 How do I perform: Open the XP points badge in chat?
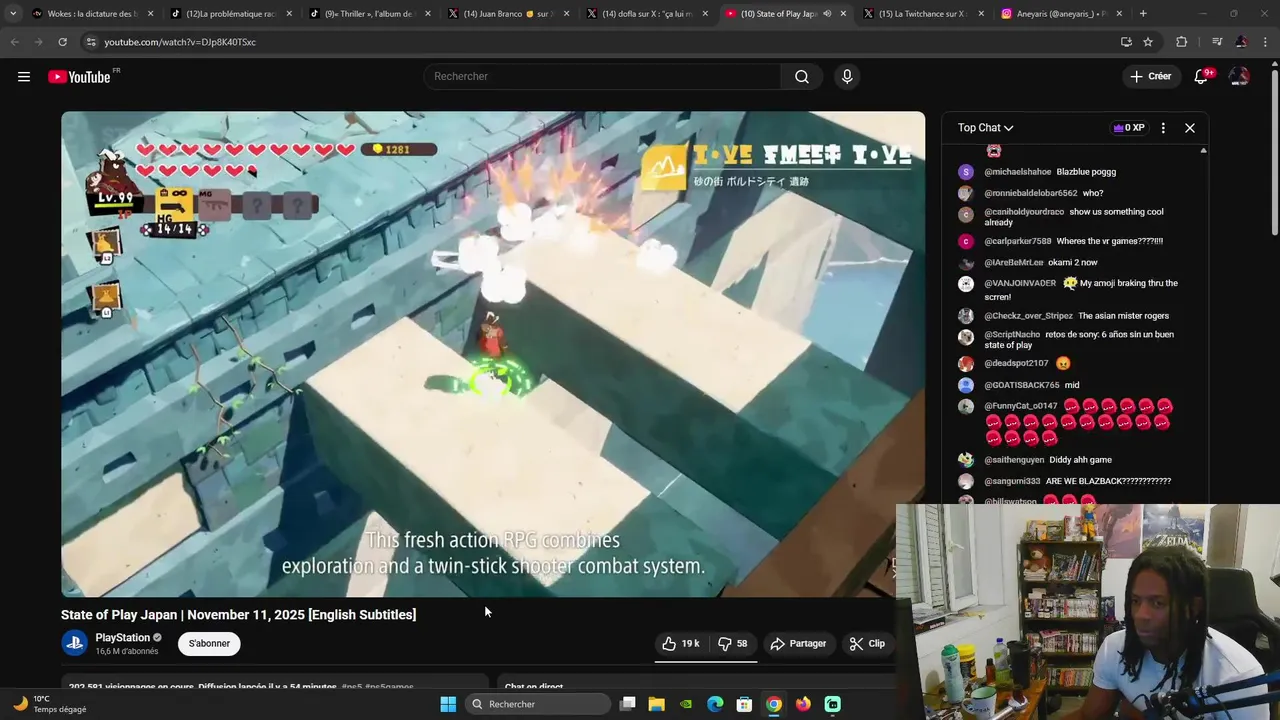tap(1129, 128)
